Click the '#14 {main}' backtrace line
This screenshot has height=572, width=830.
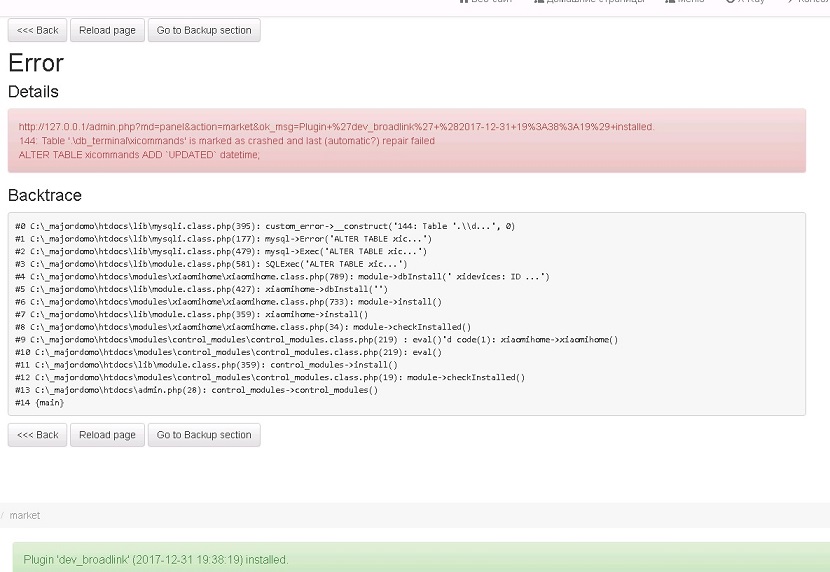[x=40, y=403]
